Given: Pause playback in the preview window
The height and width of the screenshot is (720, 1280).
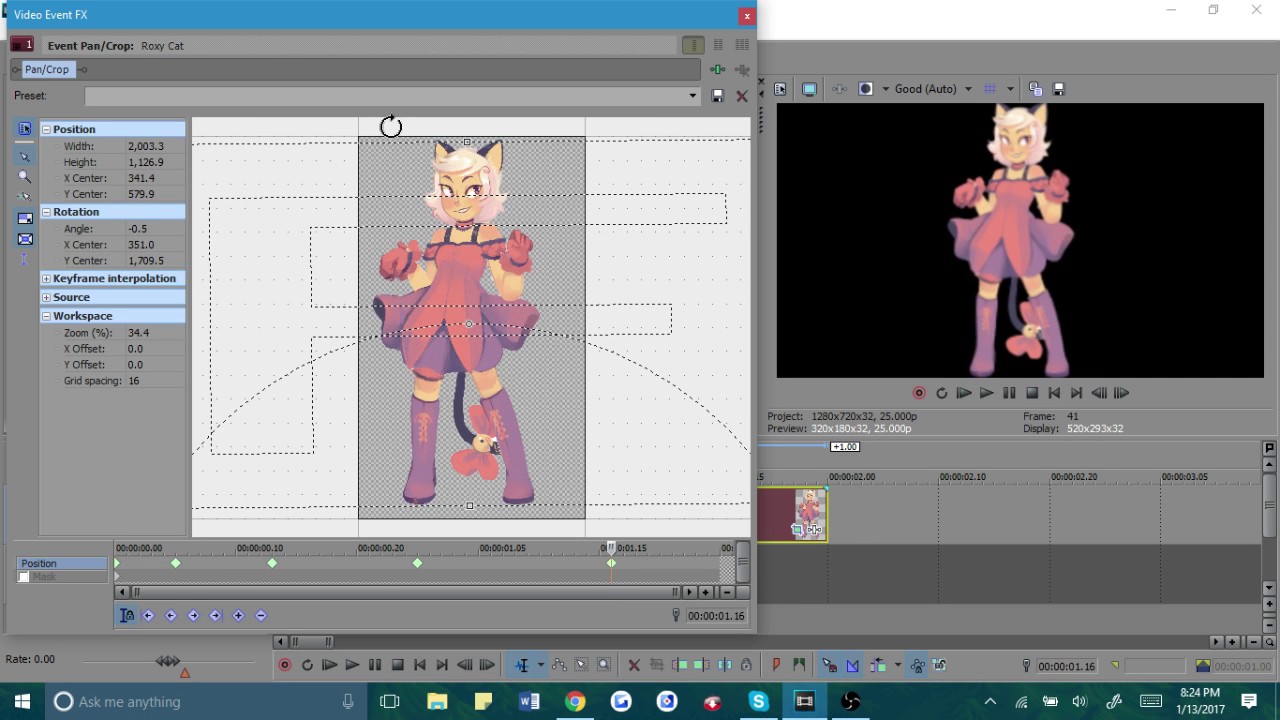Looking at the screenshot, I should 1009,393.
